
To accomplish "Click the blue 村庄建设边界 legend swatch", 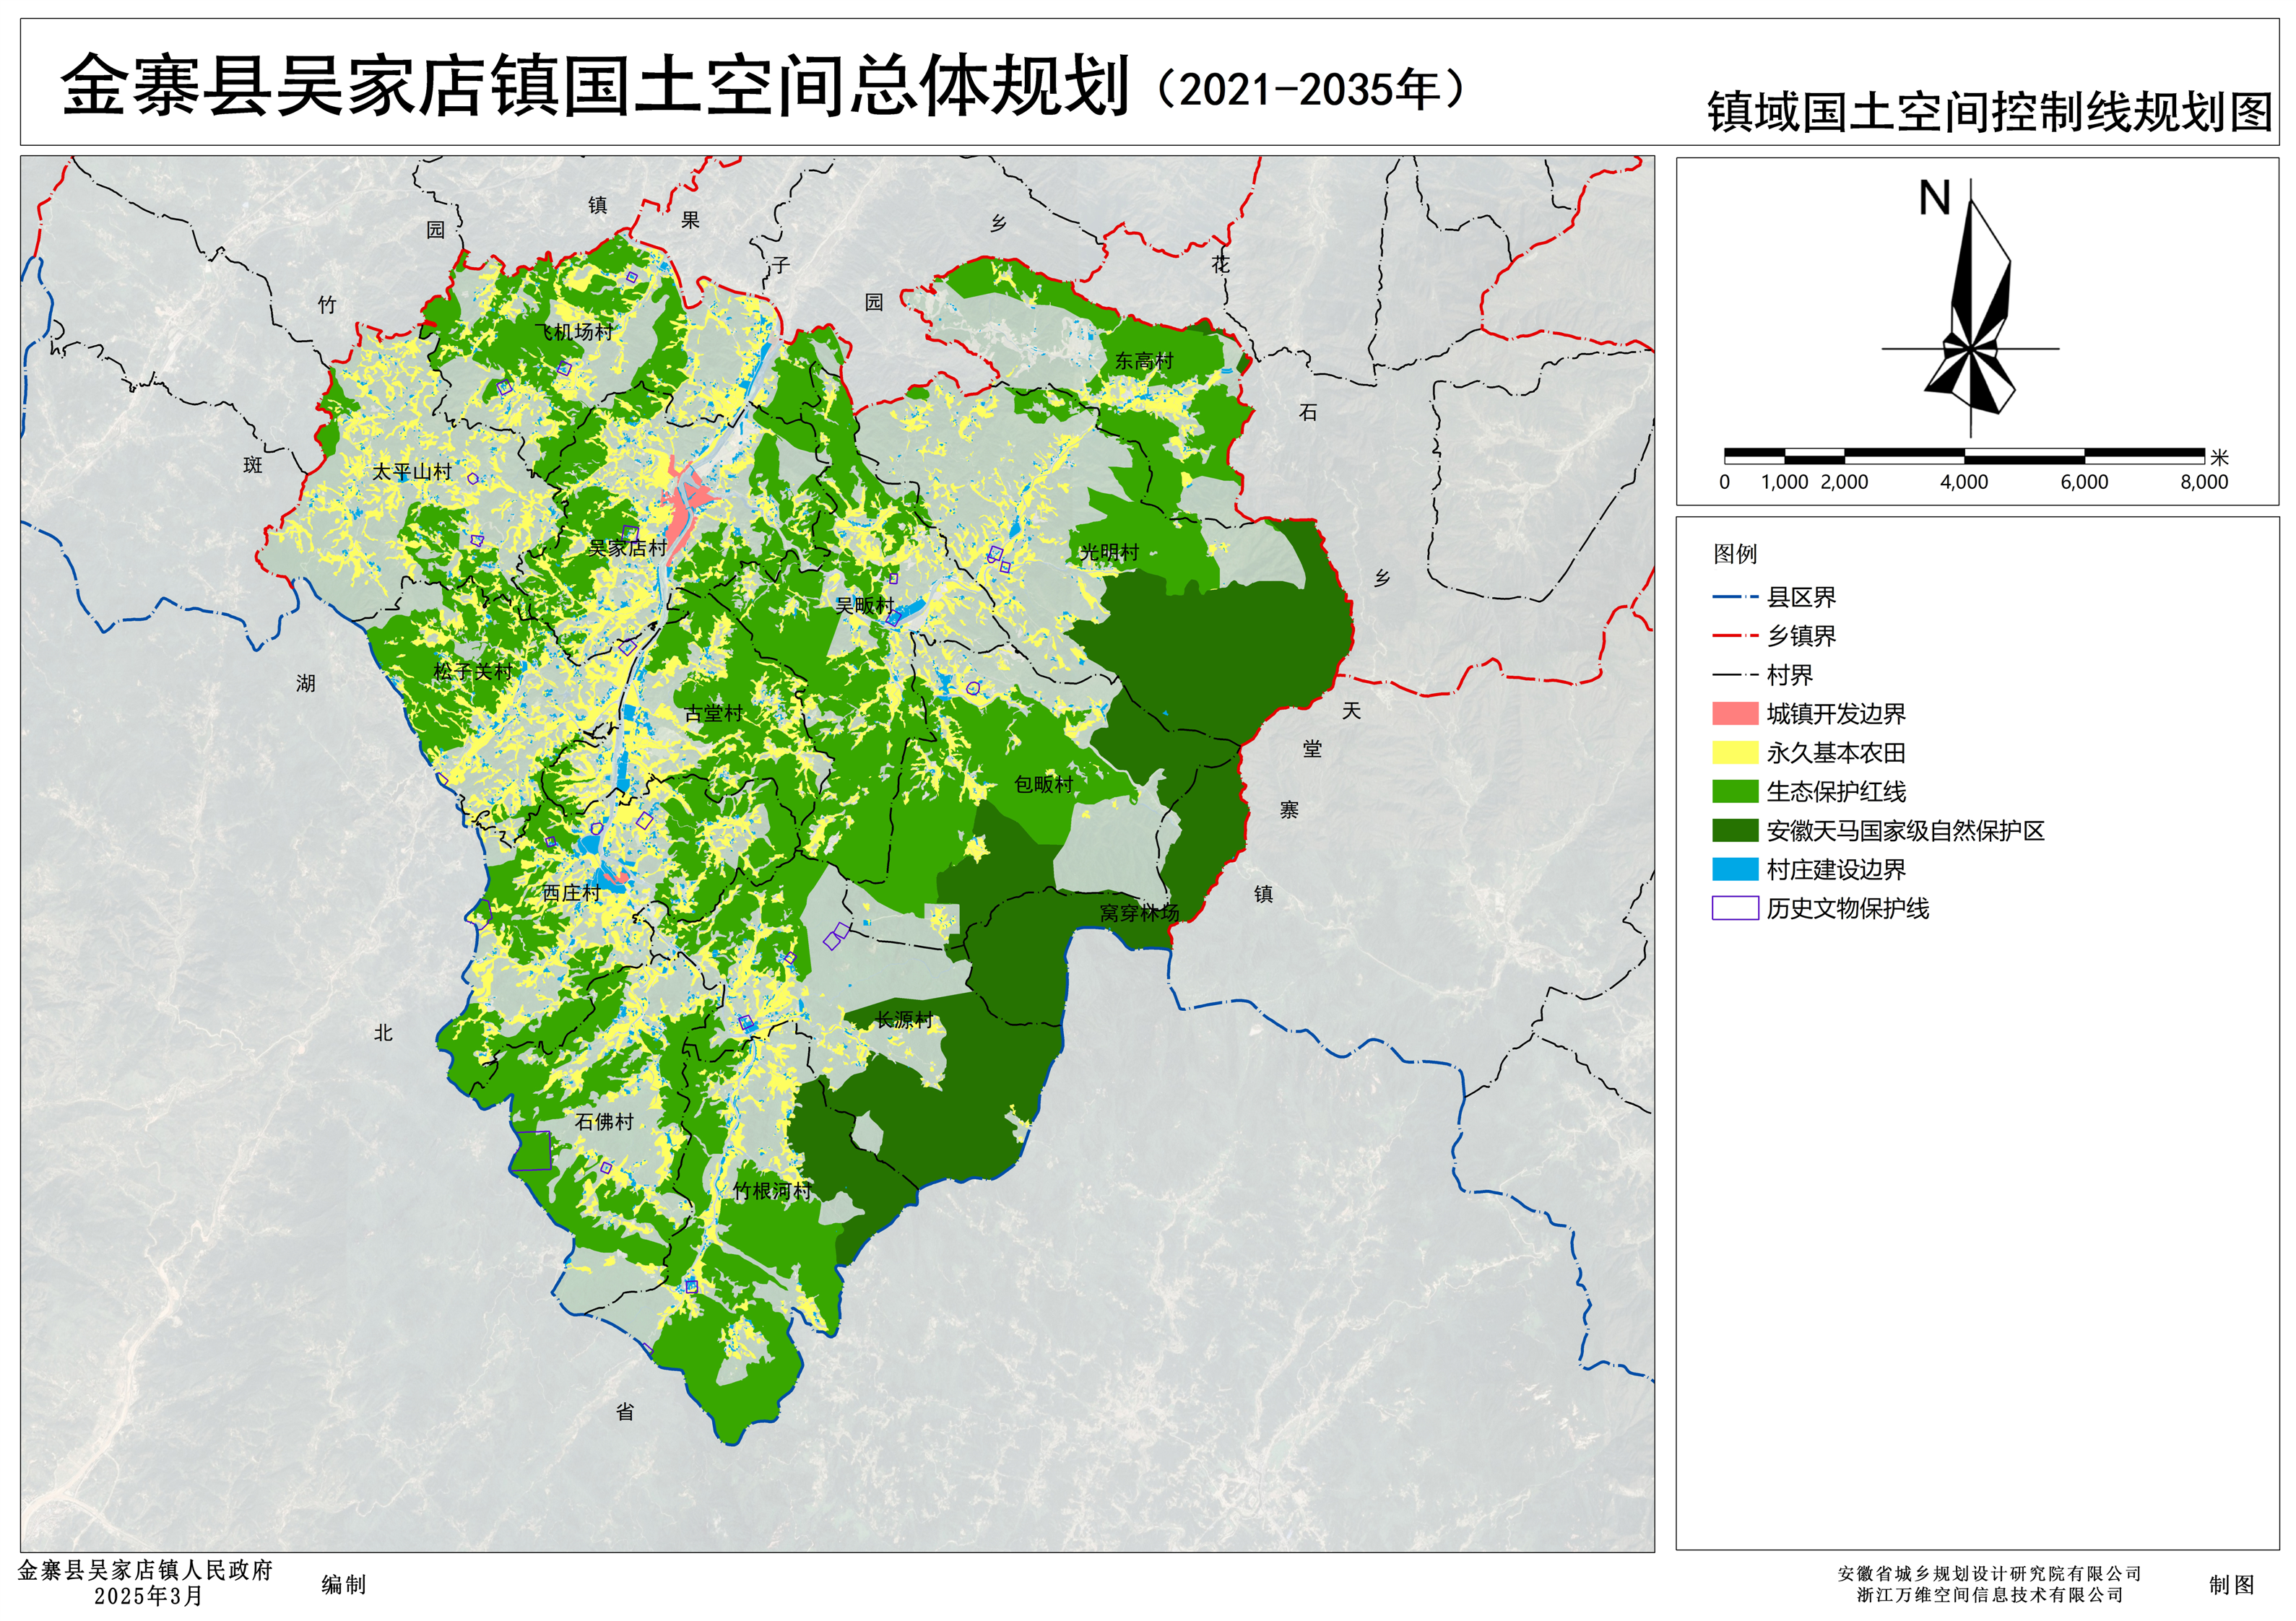I will pyautogui.click(x=1735, y=869).
